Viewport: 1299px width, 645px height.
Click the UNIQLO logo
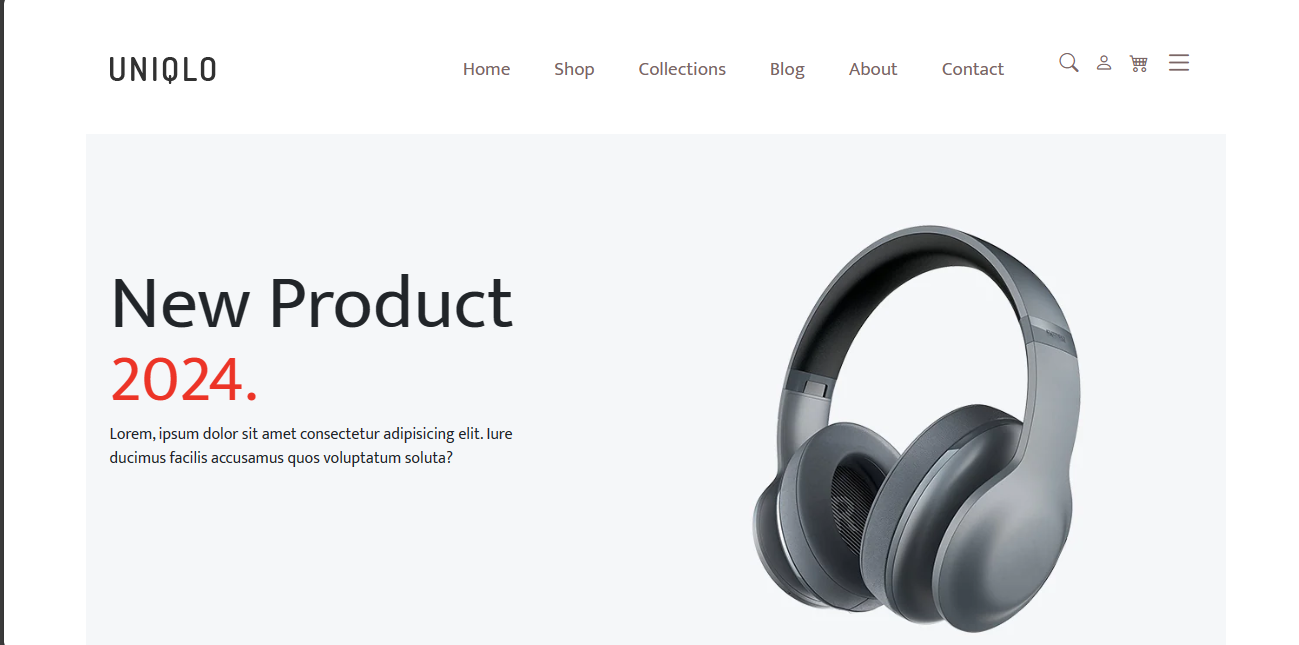coord(163,69)
